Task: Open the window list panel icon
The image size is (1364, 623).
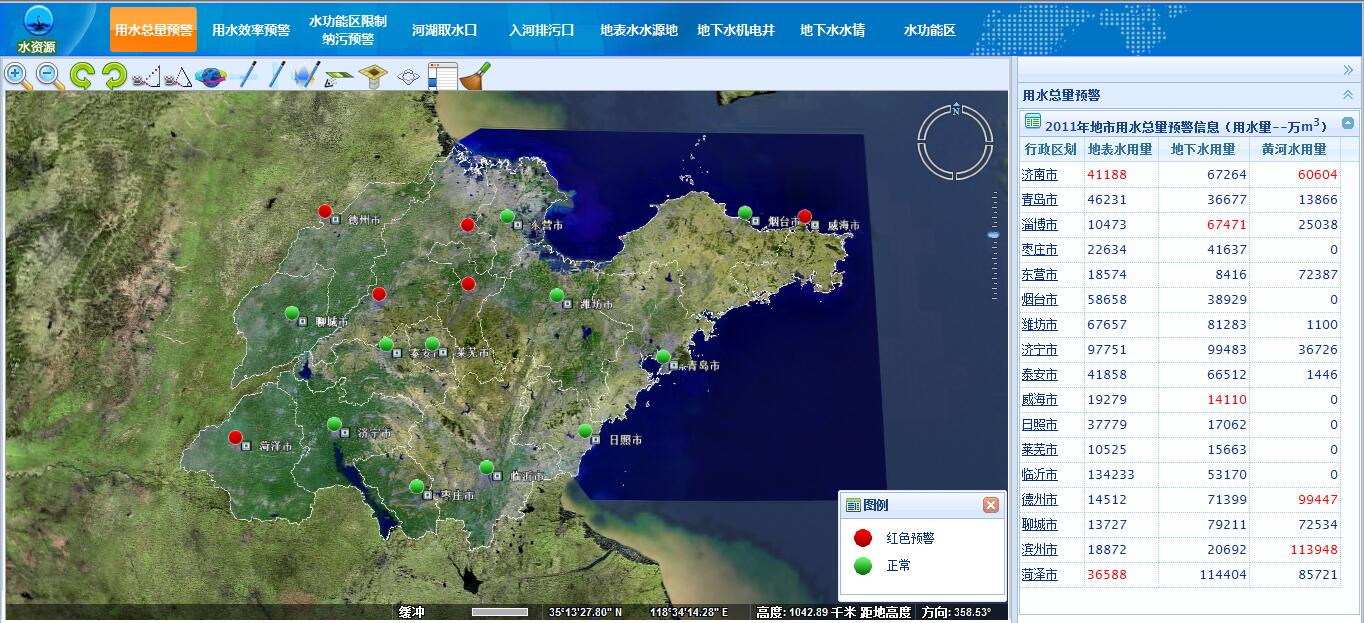Action: (442, 75)
